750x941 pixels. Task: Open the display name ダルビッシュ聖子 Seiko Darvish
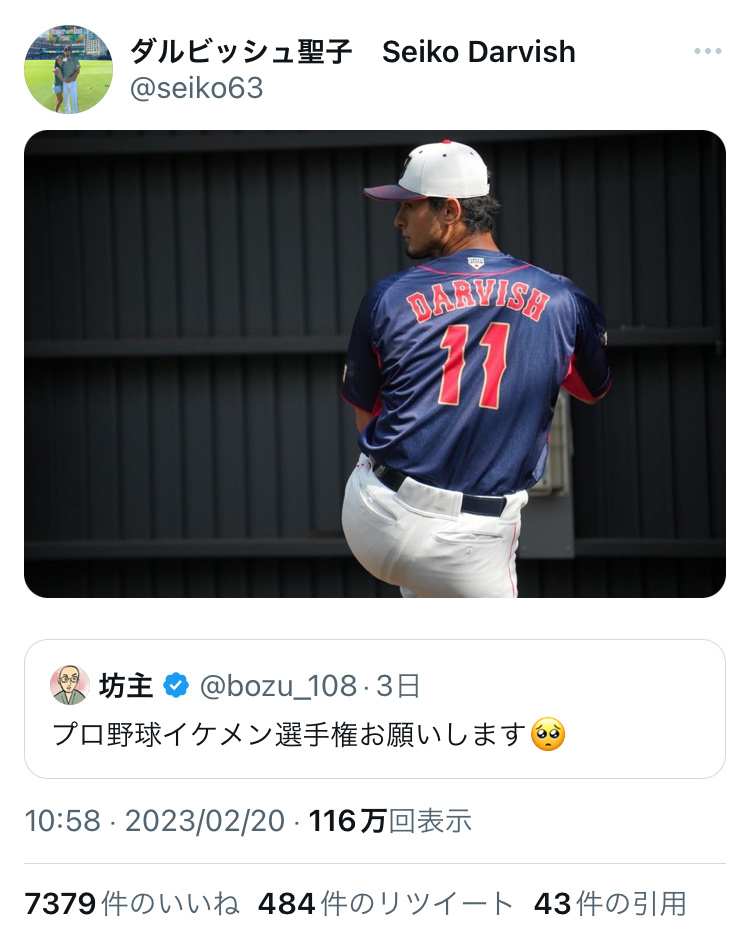click(353, 52)
